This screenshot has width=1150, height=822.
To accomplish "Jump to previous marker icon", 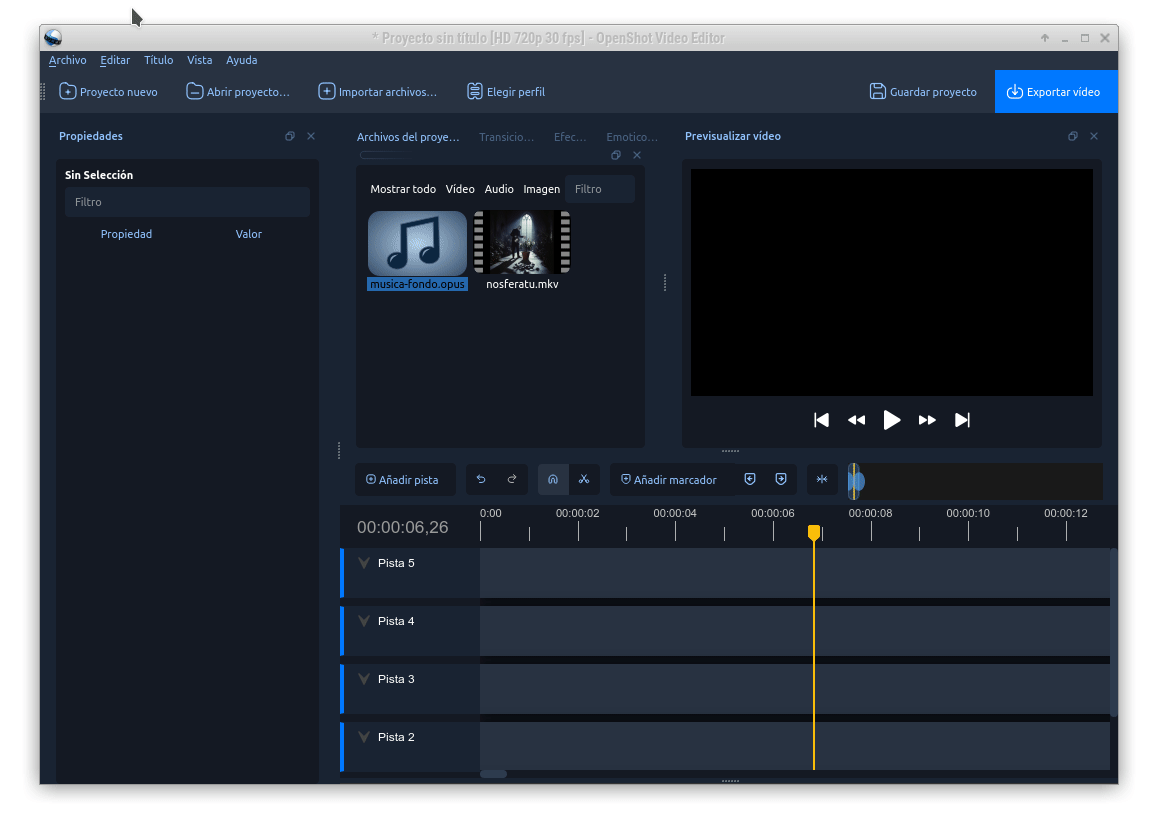I will coord(750,480).
